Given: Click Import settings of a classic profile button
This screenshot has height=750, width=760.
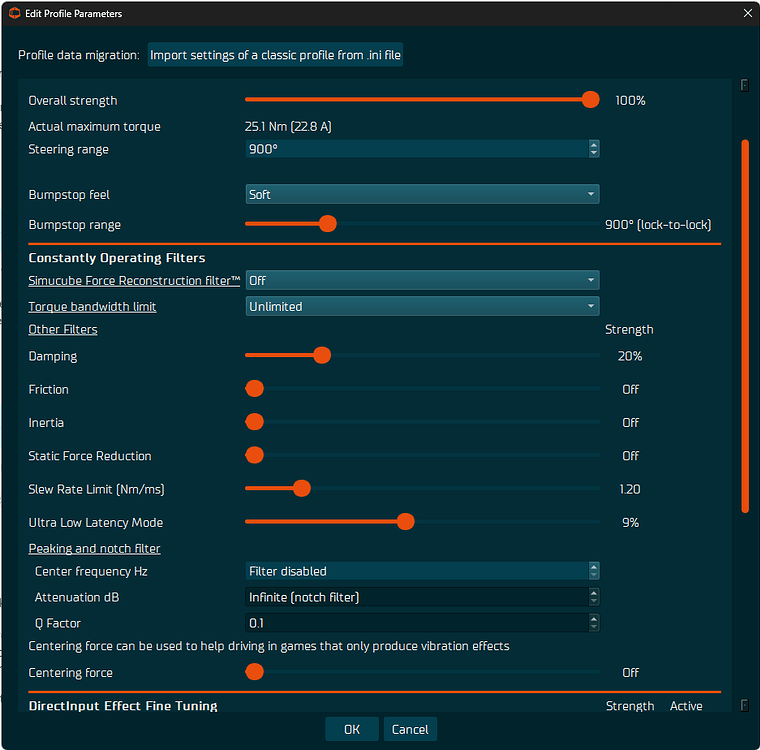Looking at the screenshot, I should pos(275,55).
